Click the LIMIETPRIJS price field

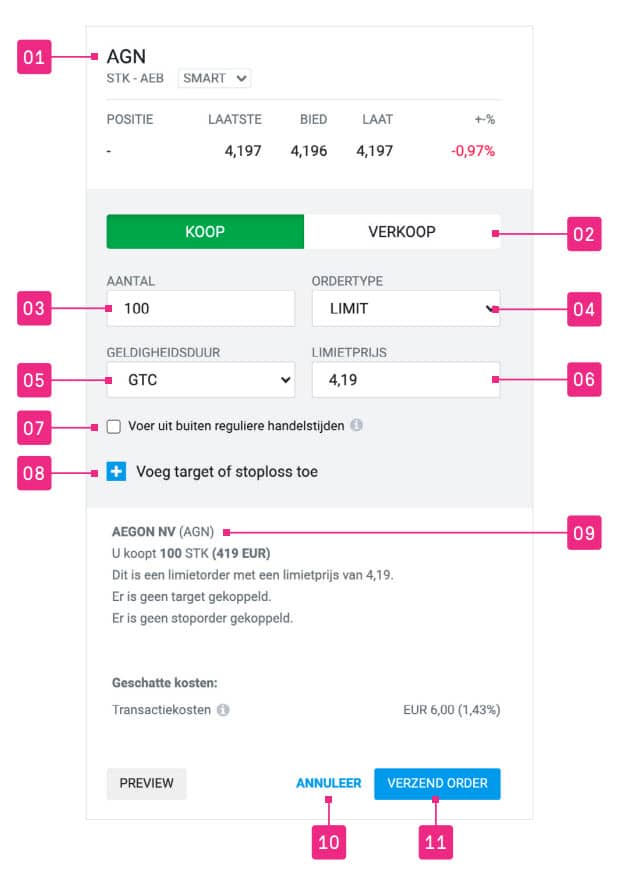pos(406,380)
